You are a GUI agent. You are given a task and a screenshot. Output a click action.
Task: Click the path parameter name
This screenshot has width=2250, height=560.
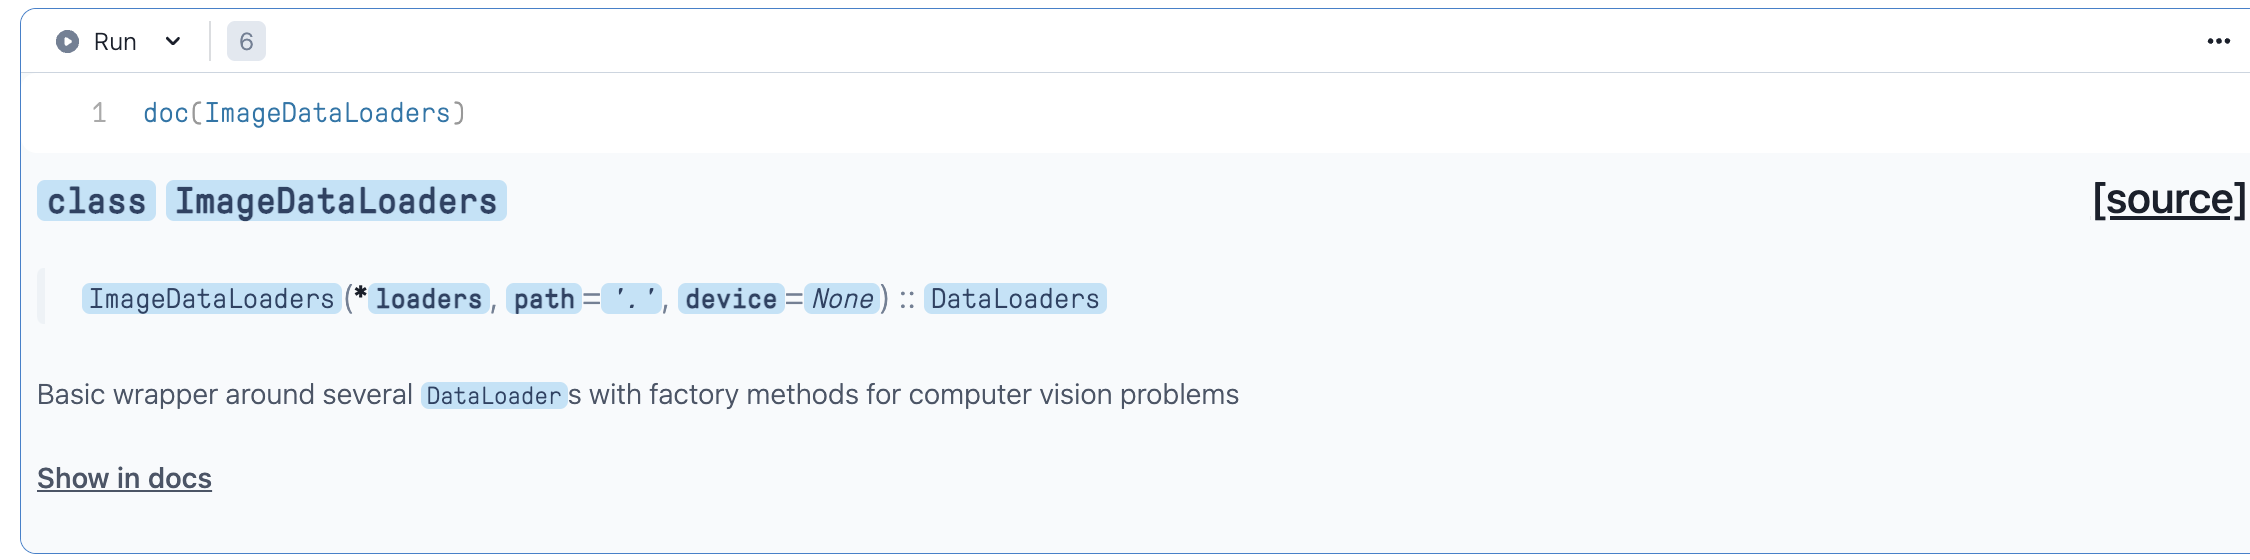coord(544,299)
